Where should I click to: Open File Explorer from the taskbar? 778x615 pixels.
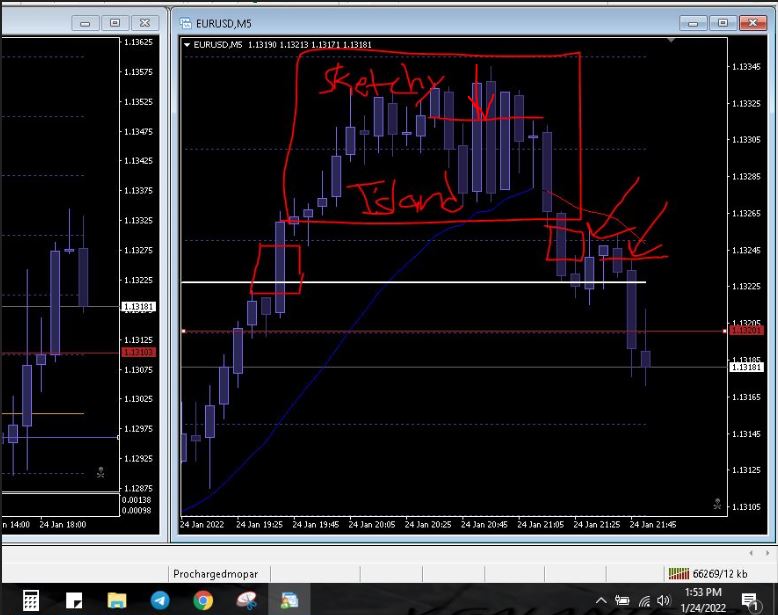(117, 600)
